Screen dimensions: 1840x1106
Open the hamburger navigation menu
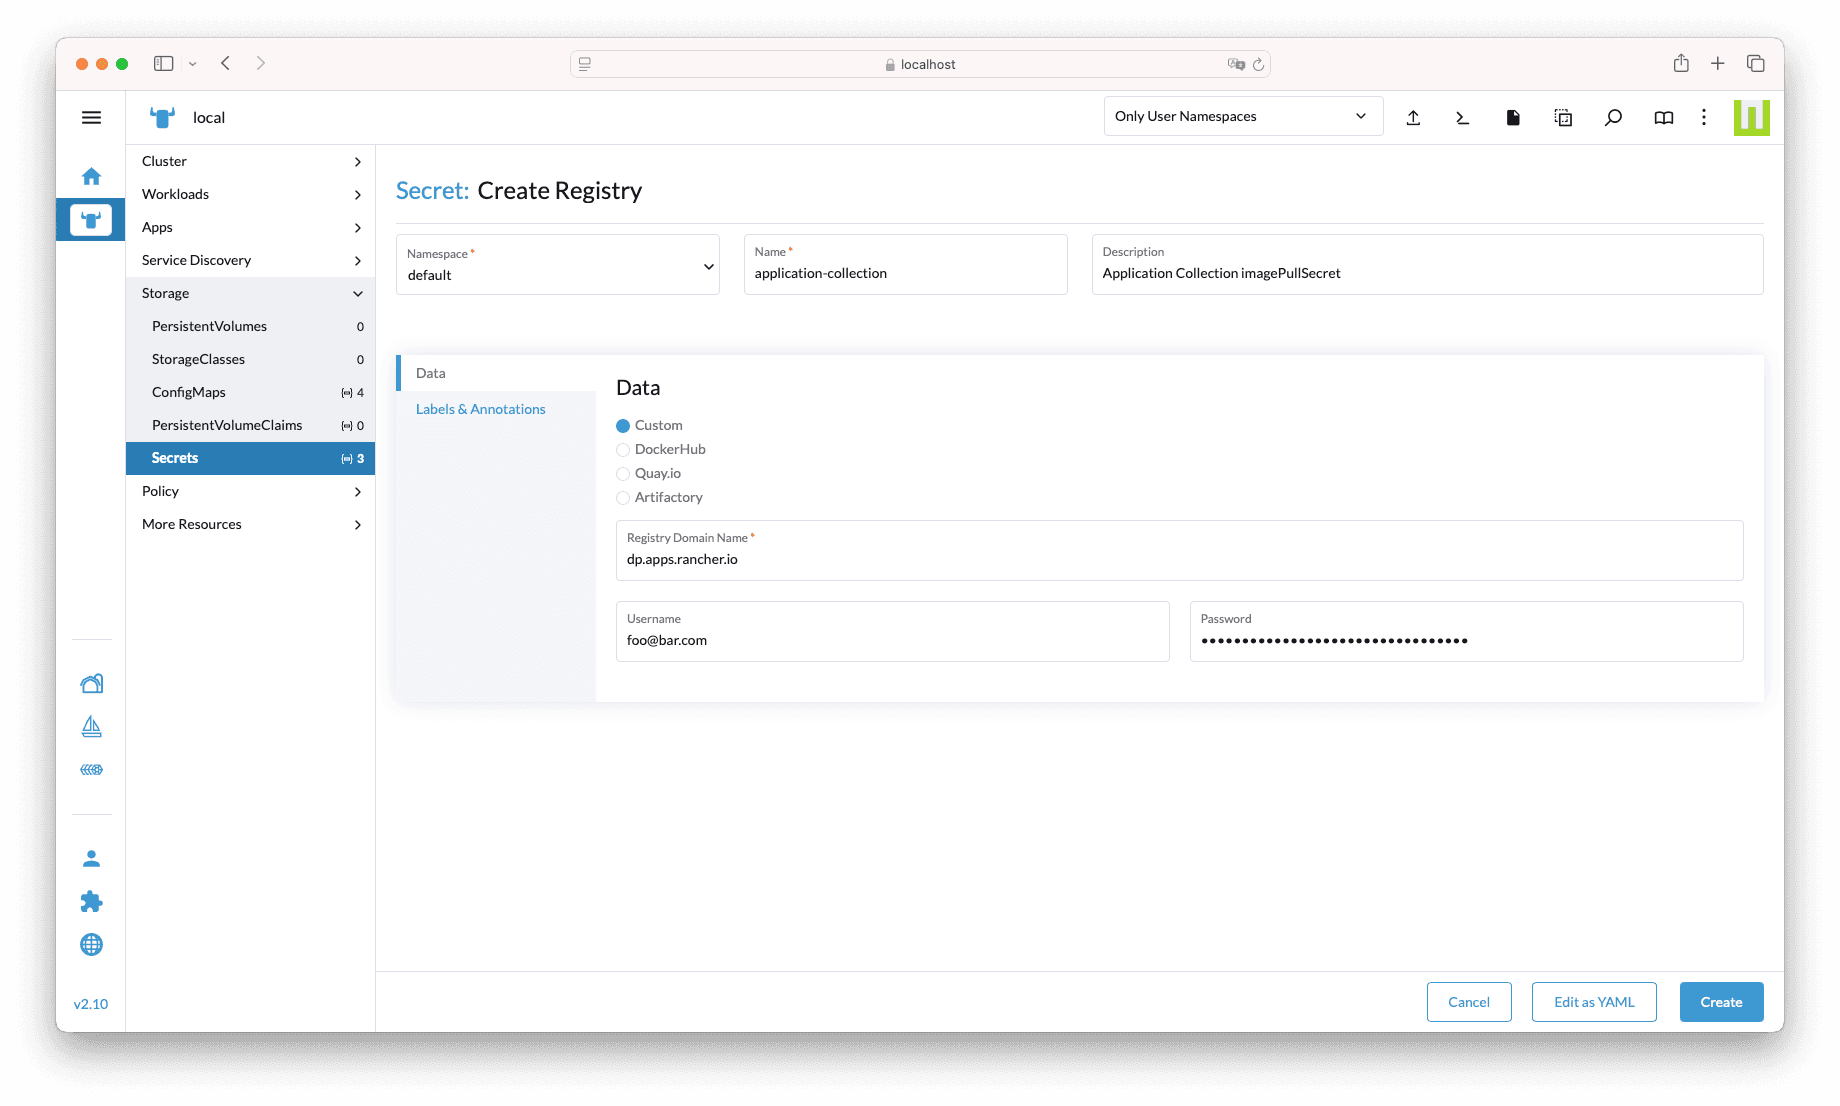point(91,118)
